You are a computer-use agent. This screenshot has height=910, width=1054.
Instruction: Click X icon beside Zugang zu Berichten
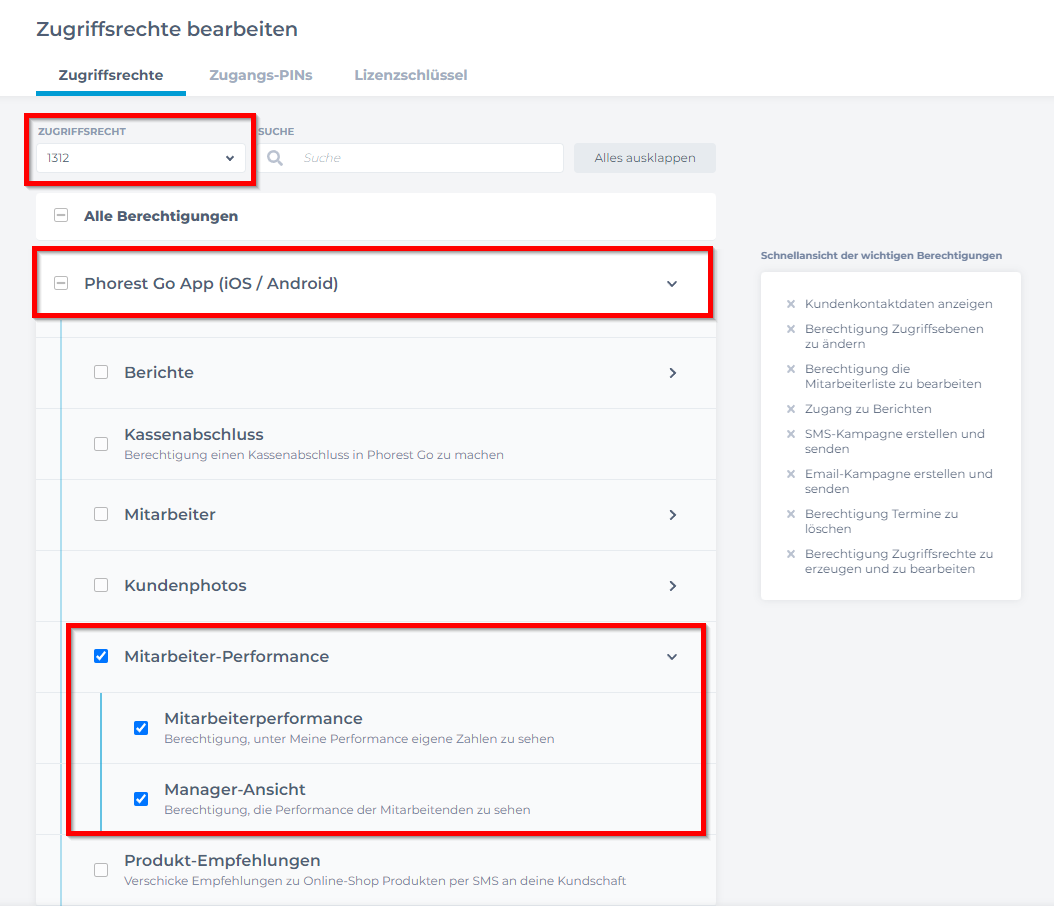791,409
